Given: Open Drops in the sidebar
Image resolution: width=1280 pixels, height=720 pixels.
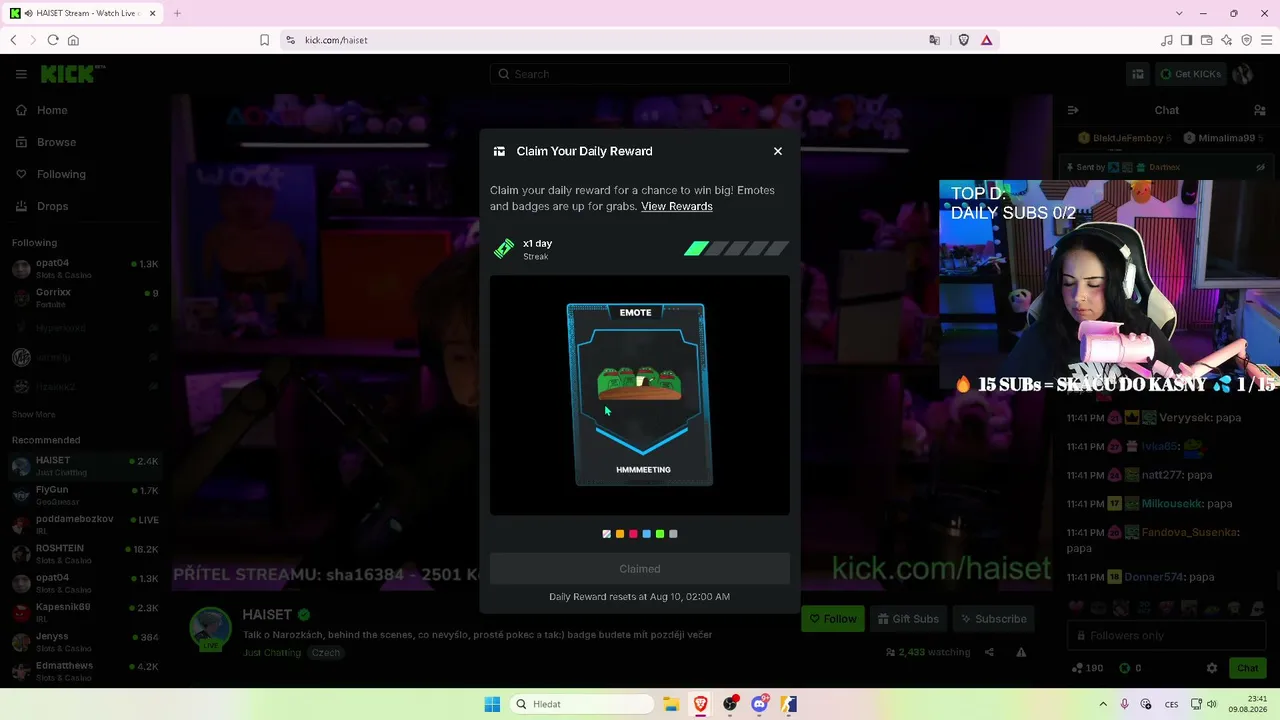Looking at the screenshot, I should 52,206.
